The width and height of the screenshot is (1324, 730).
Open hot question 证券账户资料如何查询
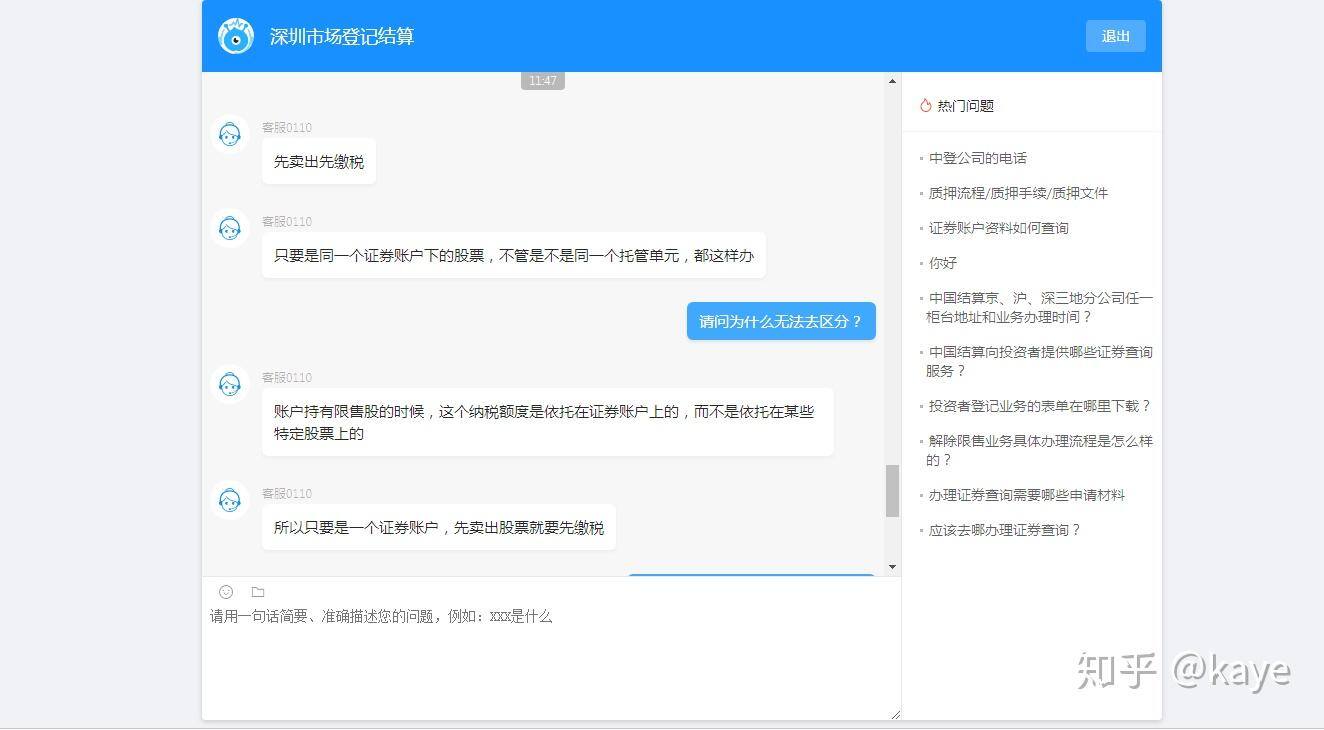998,228
